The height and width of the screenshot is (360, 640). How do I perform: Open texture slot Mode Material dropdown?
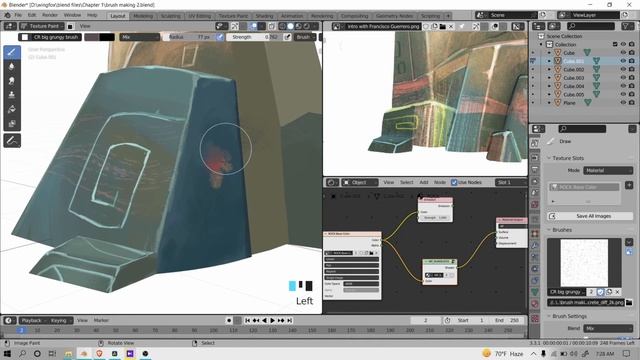[x=608, y=171]
